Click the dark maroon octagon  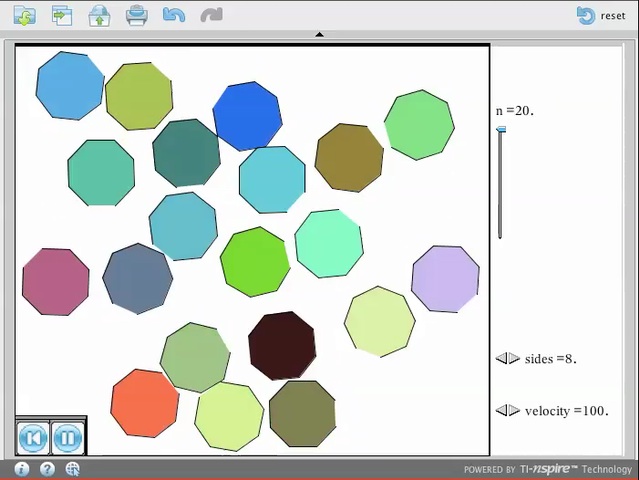[282, 345]
